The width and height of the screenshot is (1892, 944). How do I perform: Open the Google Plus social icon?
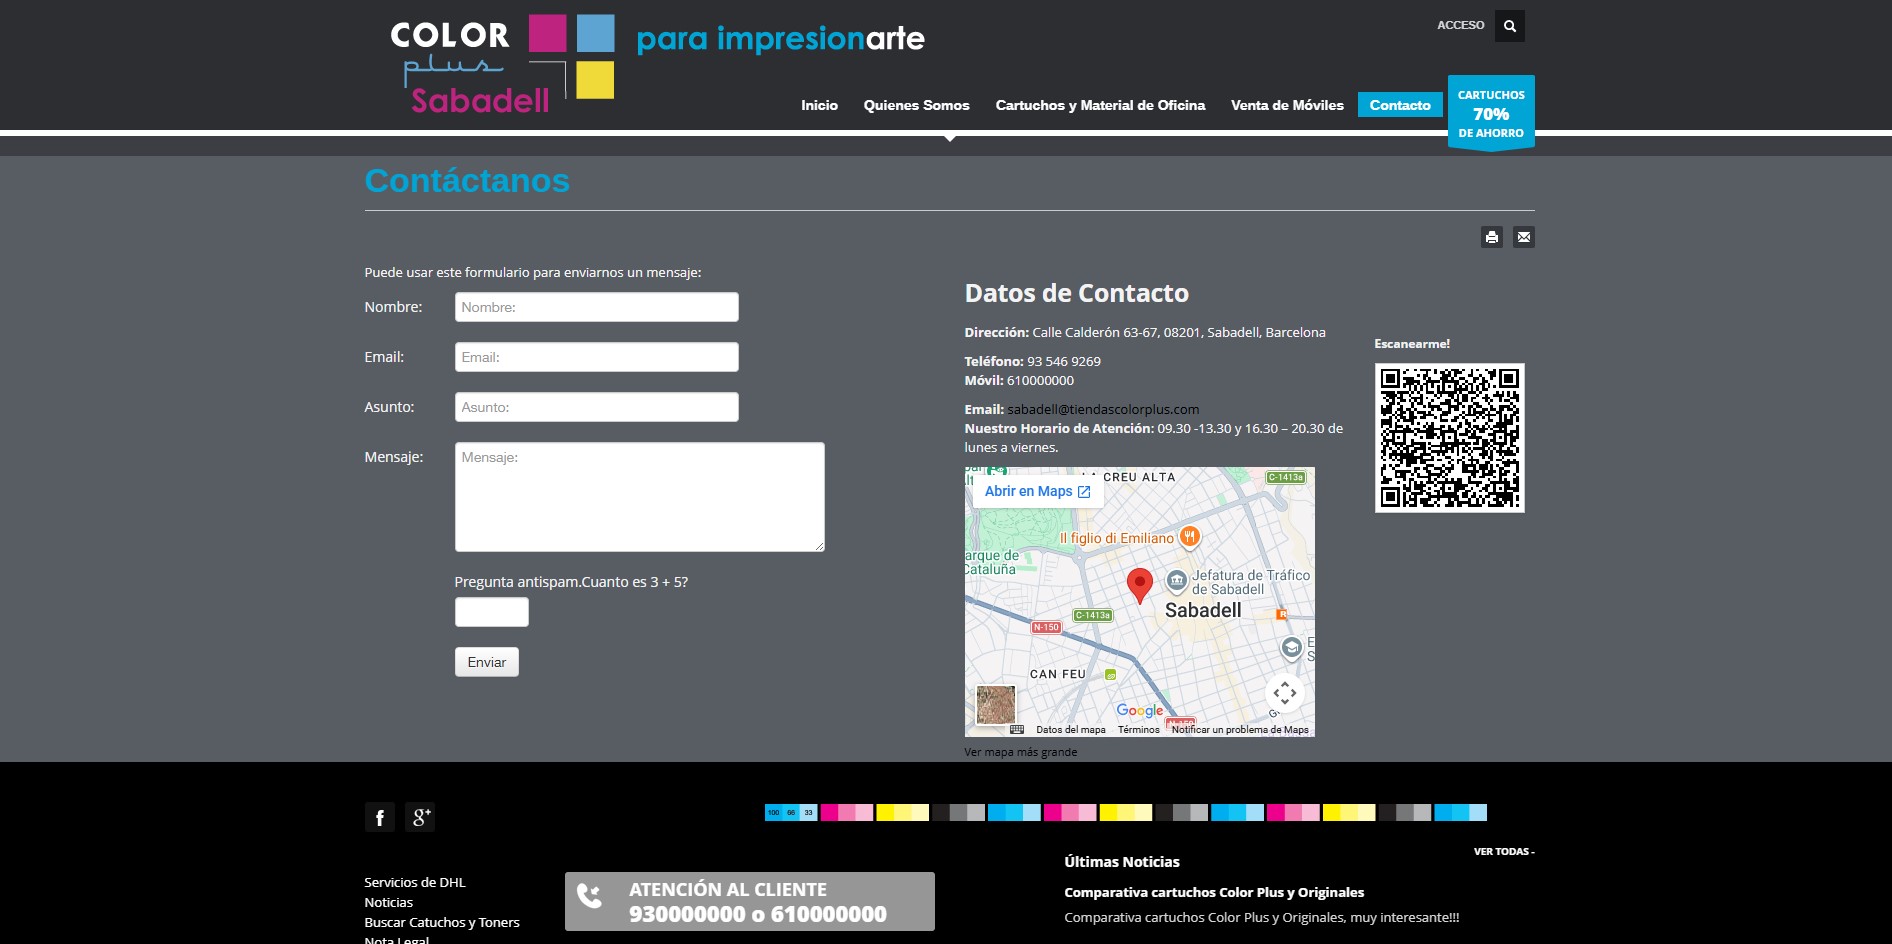click(420, 817)
